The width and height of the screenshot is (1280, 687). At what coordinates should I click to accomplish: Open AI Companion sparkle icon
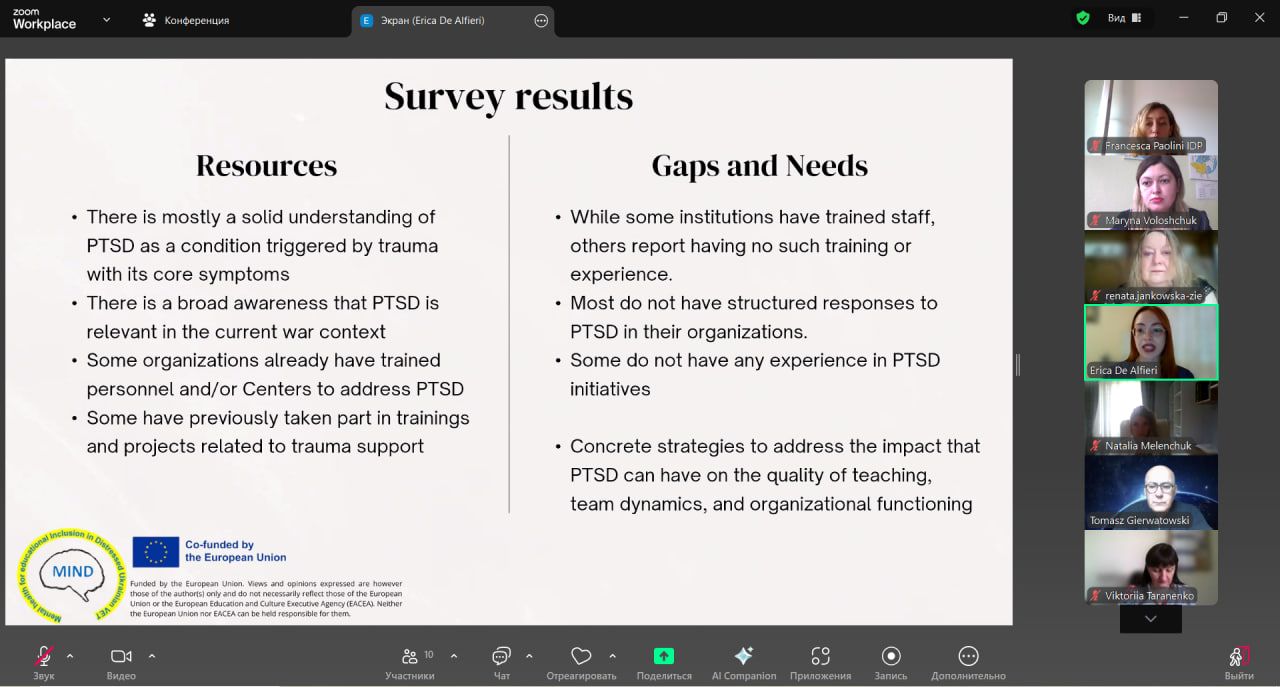tap(744, 656)
